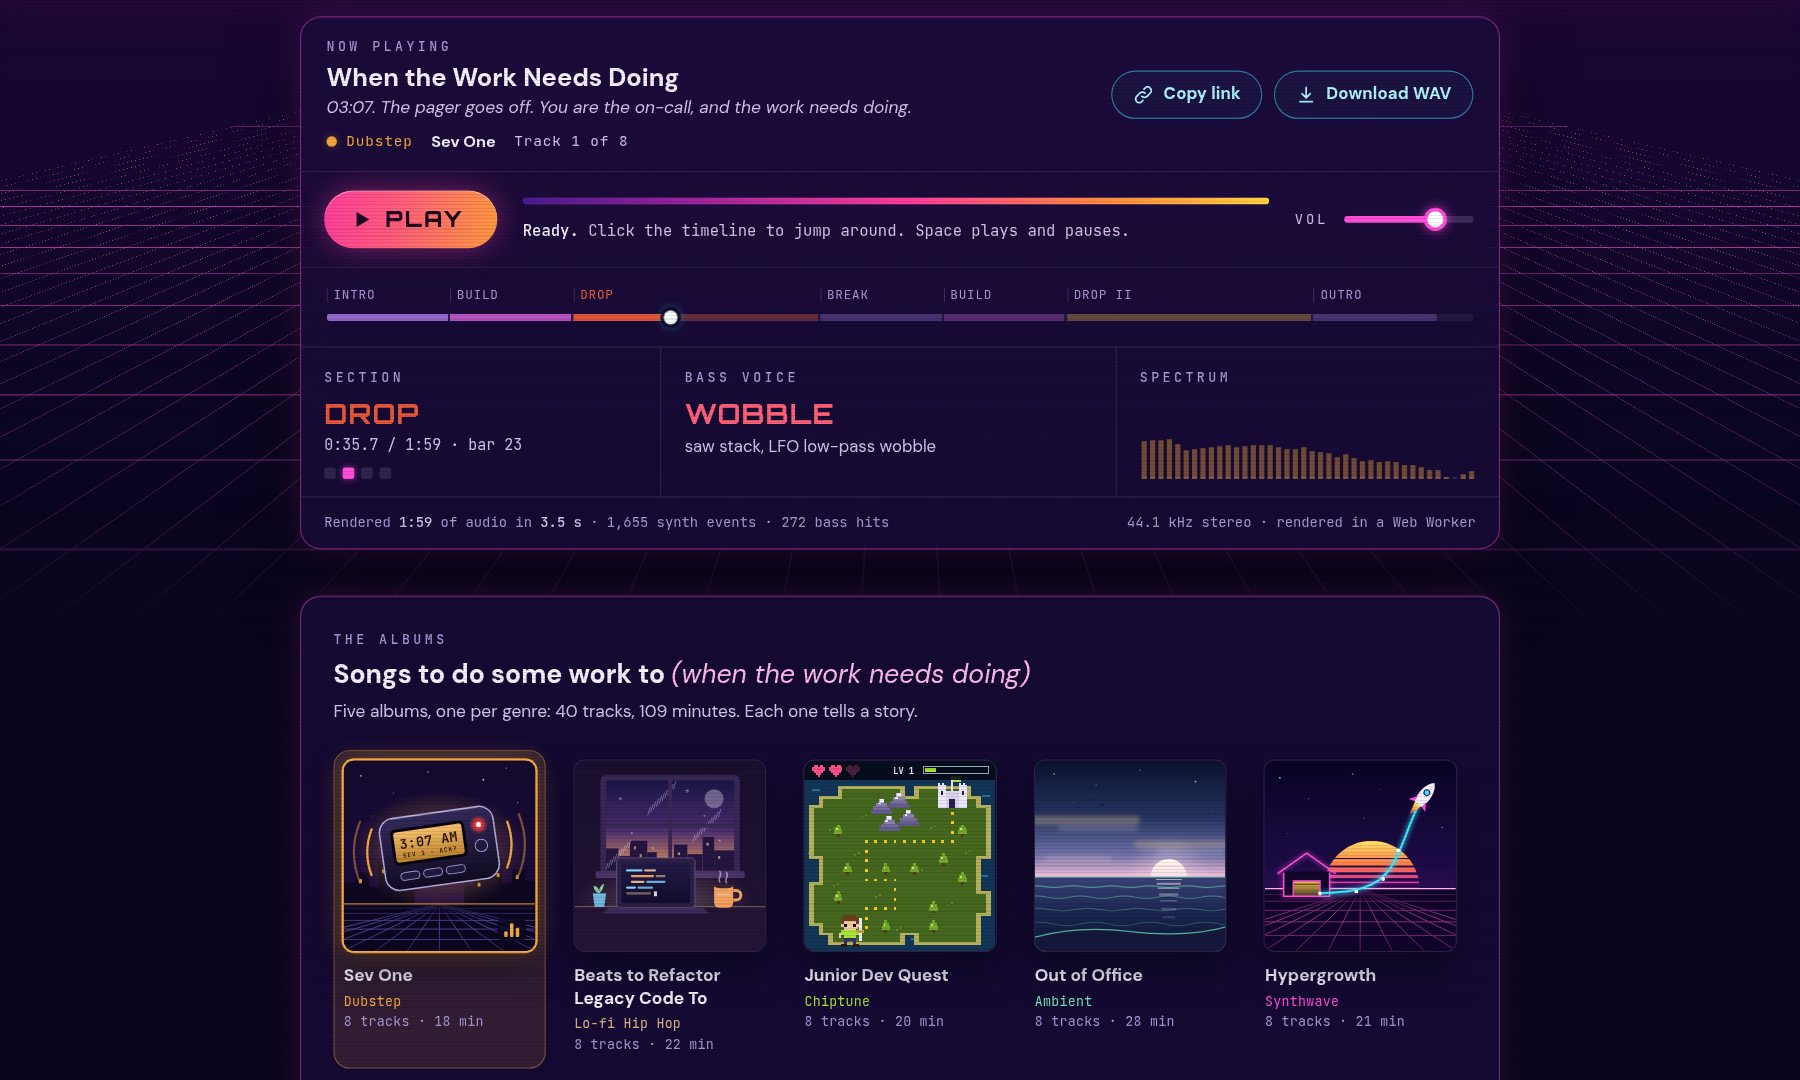Click the 'Track 1 of 8' text
The image size is (1800, 1080).
[571, 141]
